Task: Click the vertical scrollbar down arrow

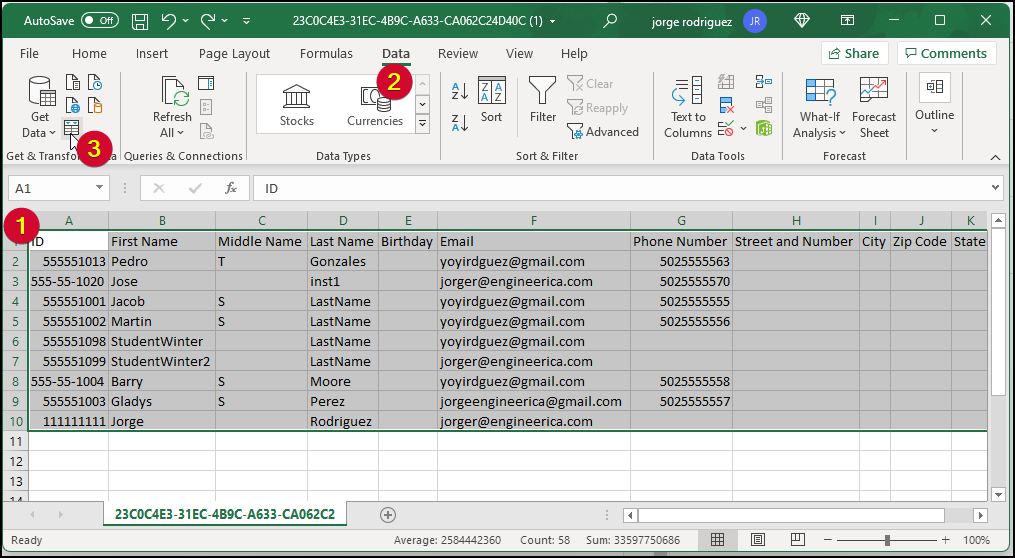Action: tap(998, 495)
